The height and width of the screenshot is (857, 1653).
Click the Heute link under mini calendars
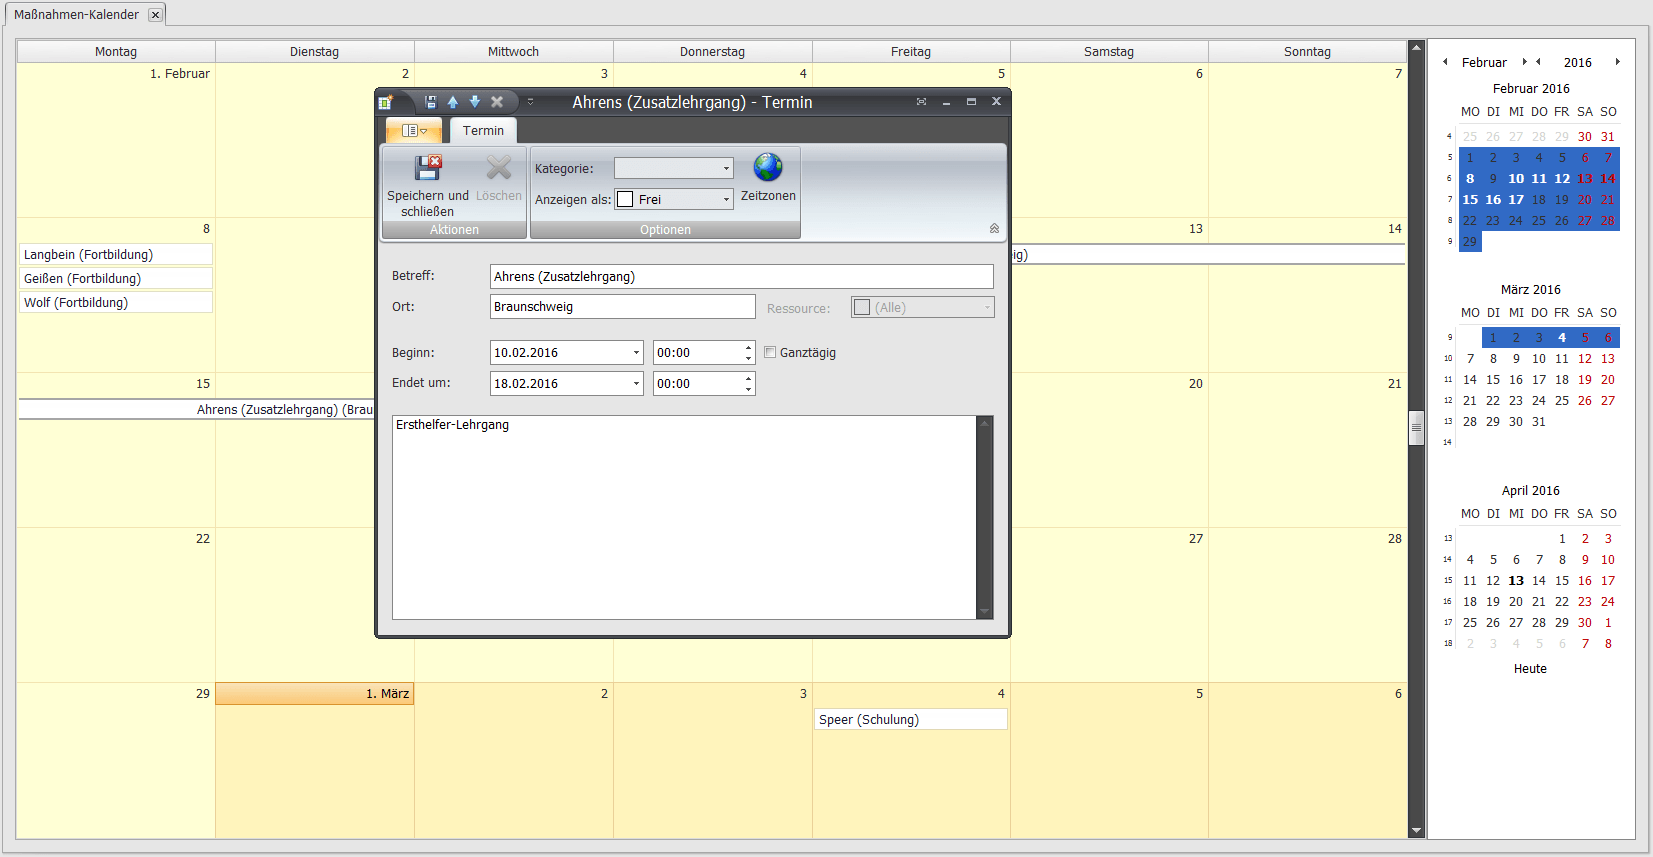point(1530,669)
